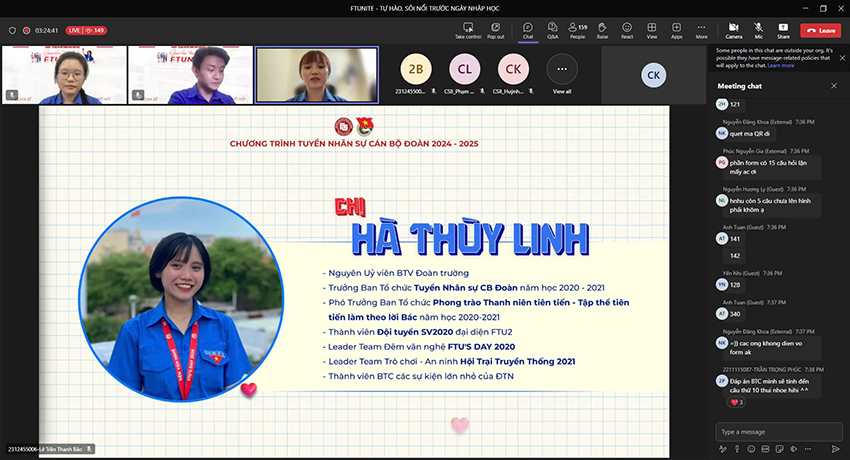Click the LIVE 149 viewers badge
The width and height of the screenshot is (850, 460).
click(86, 31)
